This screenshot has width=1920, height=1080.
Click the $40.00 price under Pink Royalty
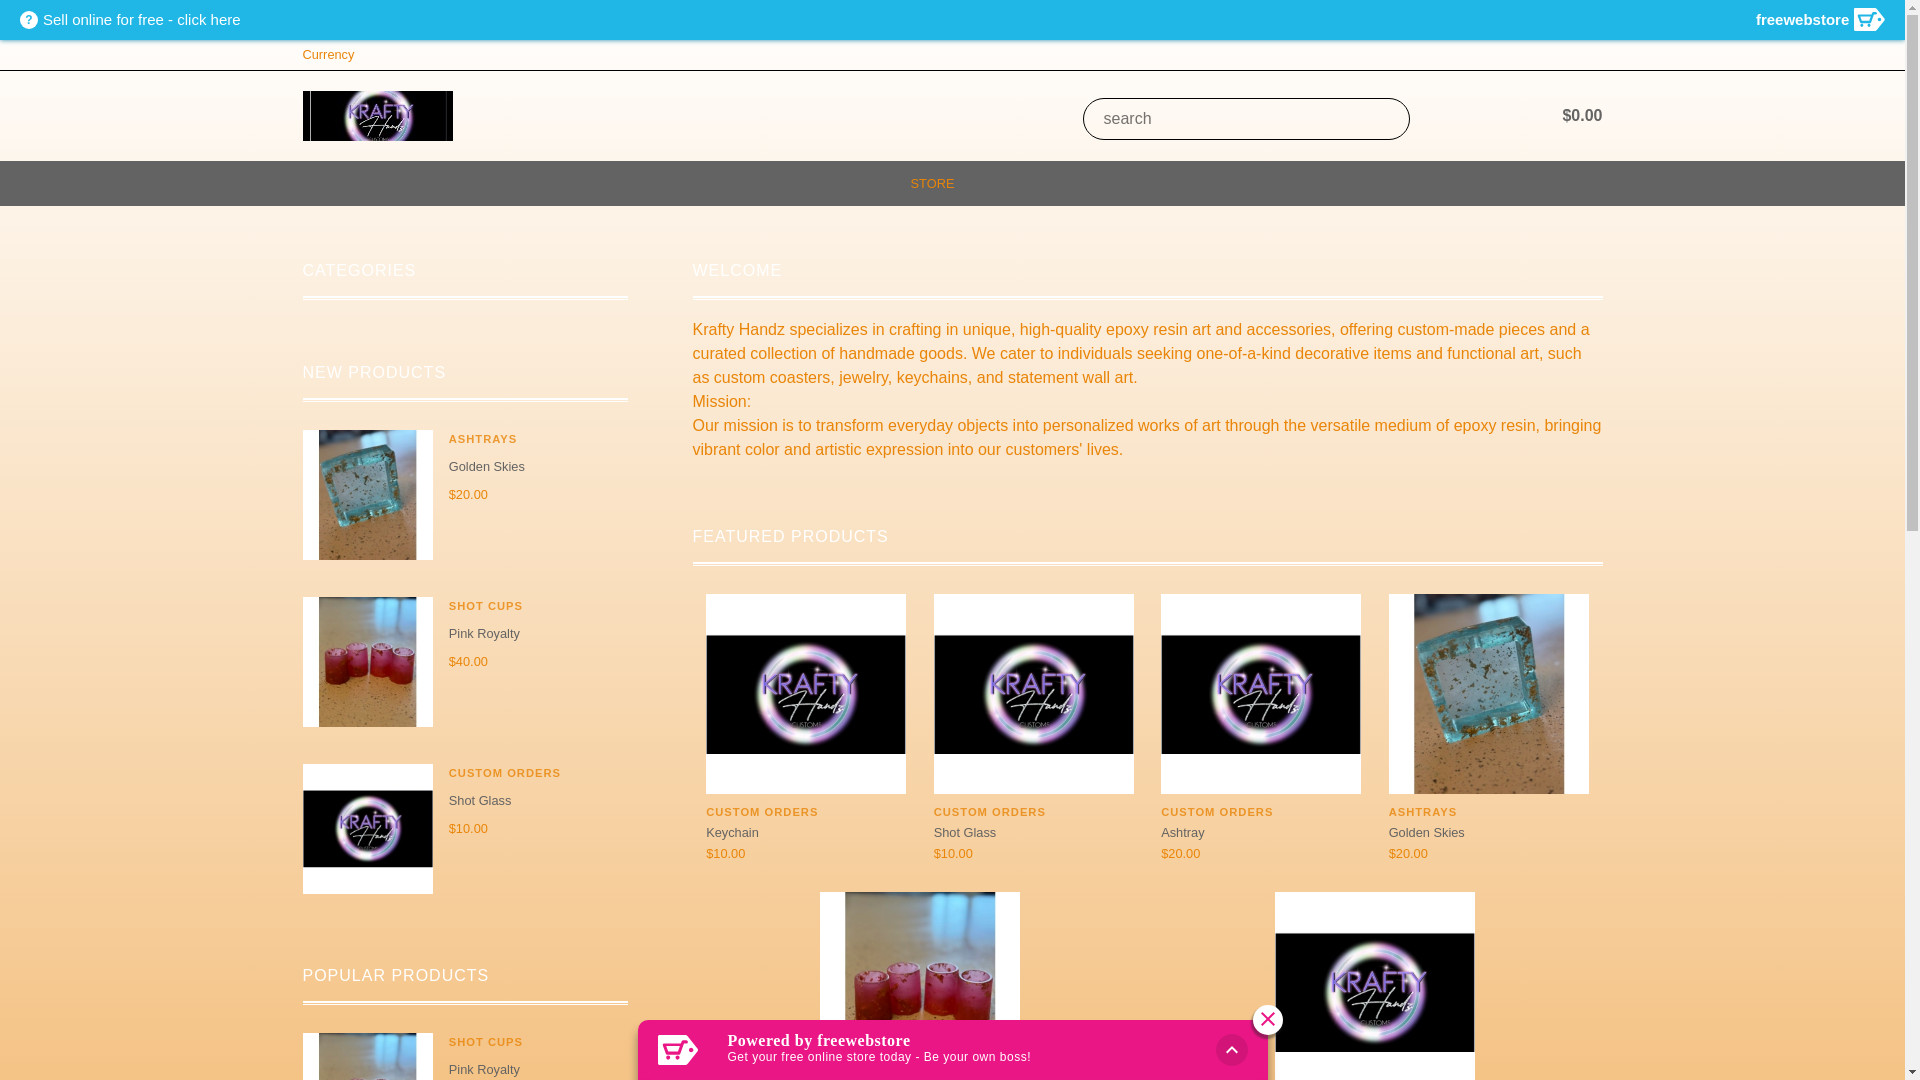468,662
